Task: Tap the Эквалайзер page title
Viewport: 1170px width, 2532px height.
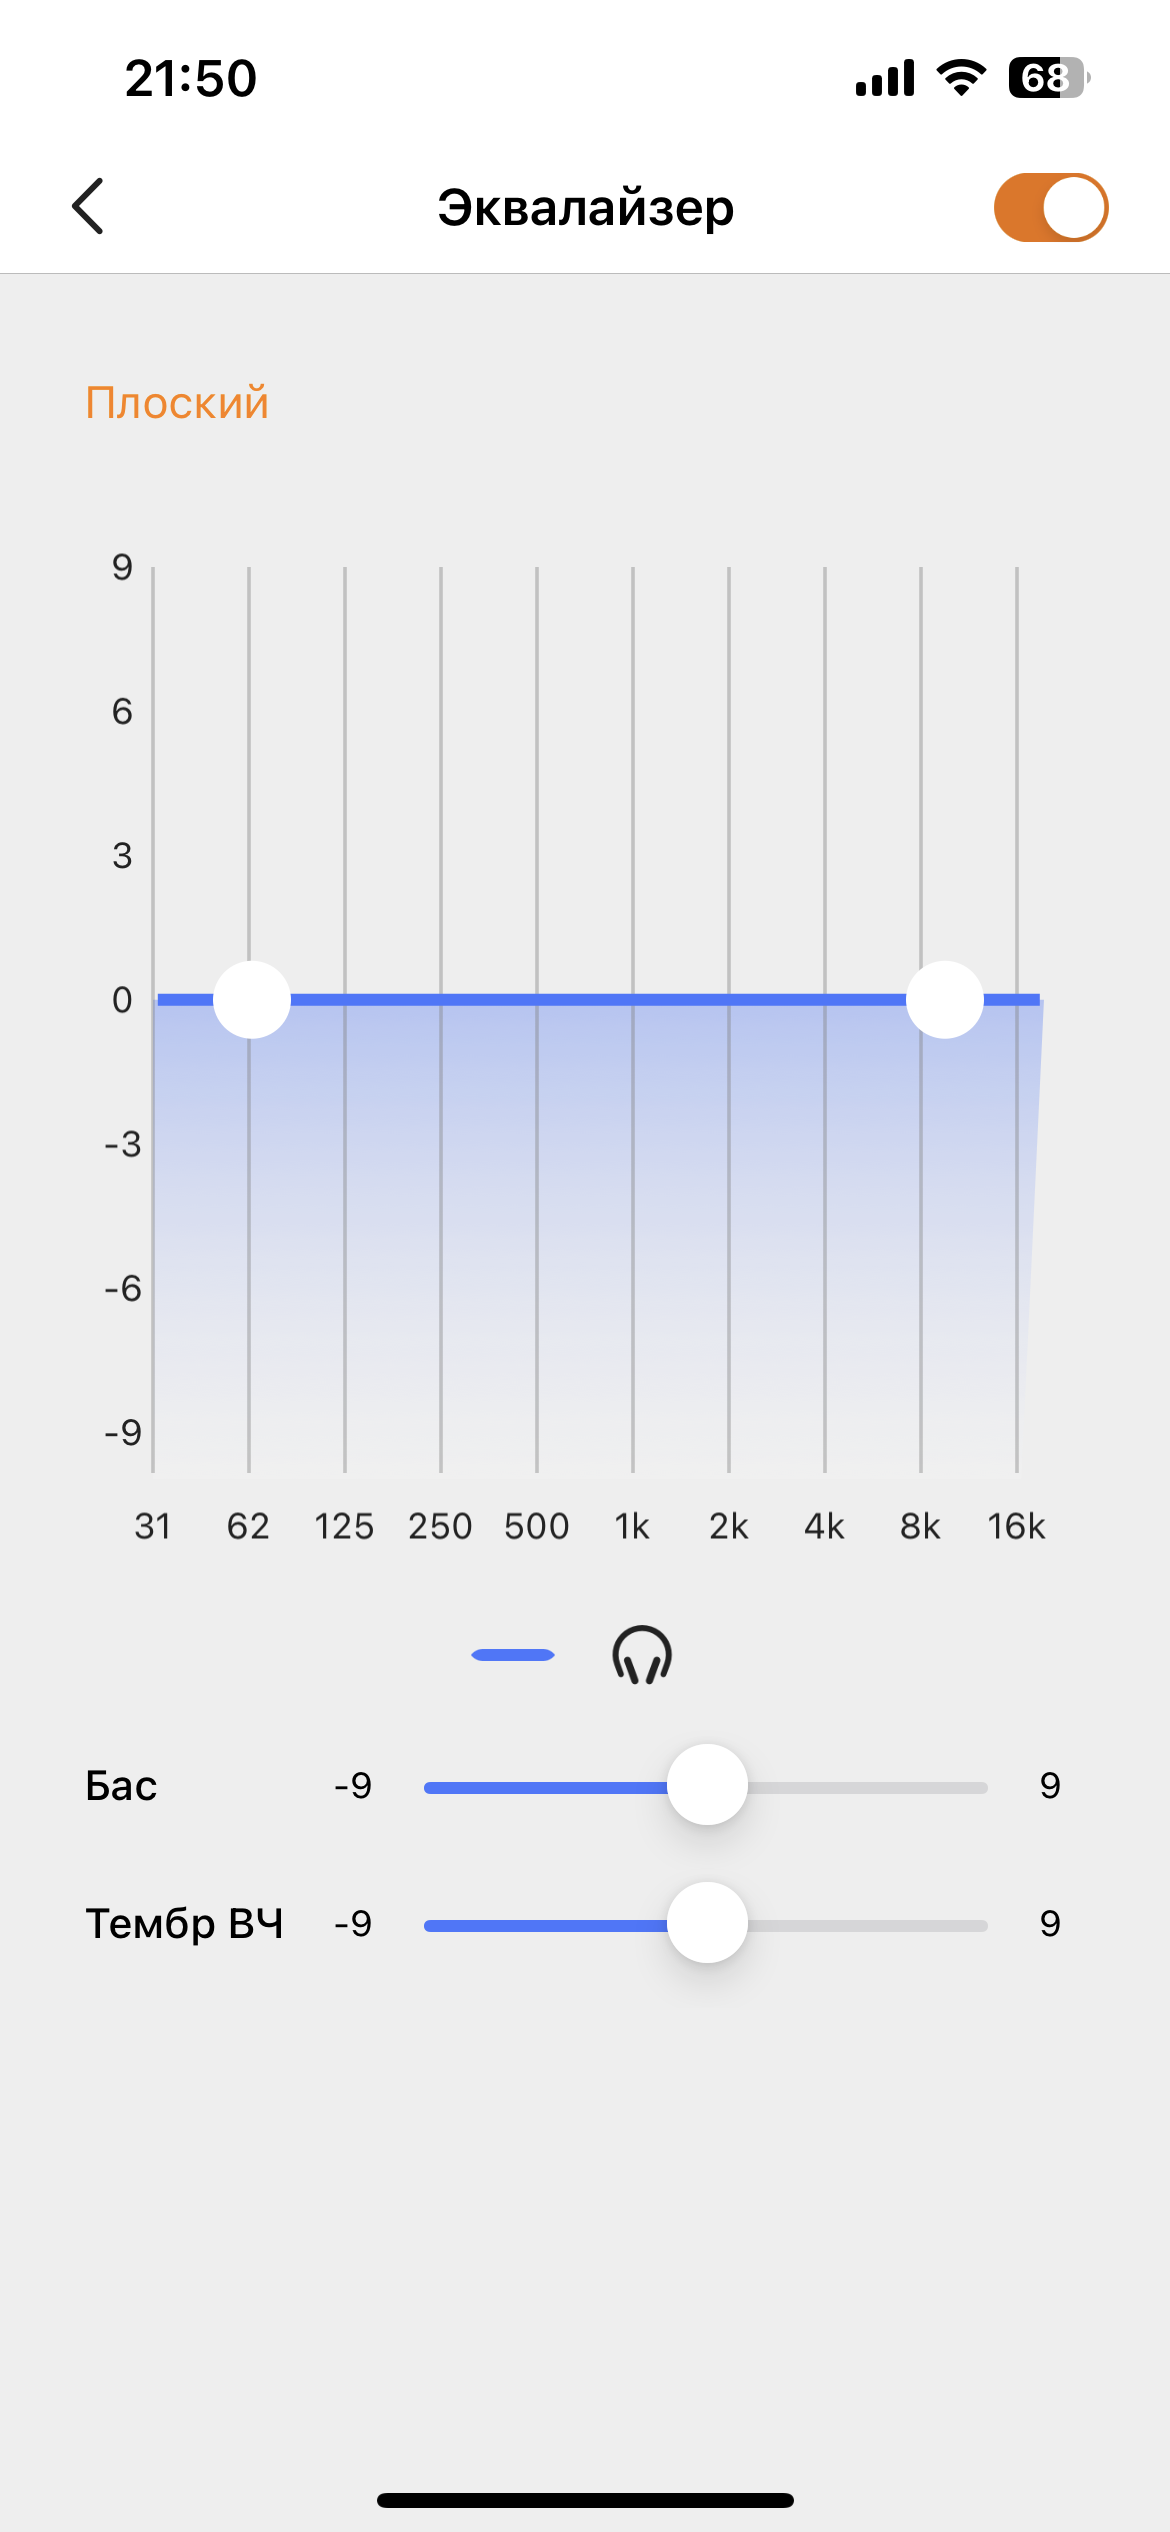Action: (586, 208)
